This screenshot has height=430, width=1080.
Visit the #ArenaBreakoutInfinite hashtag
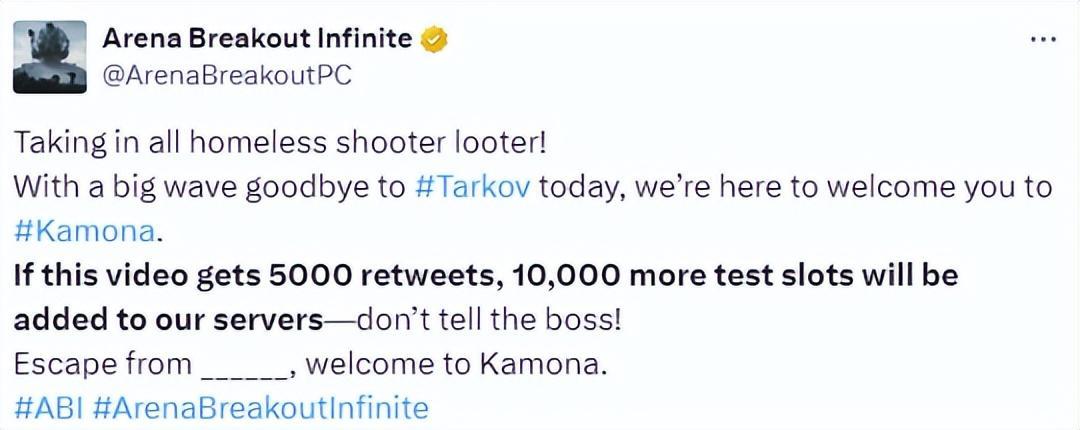[264, 407]
